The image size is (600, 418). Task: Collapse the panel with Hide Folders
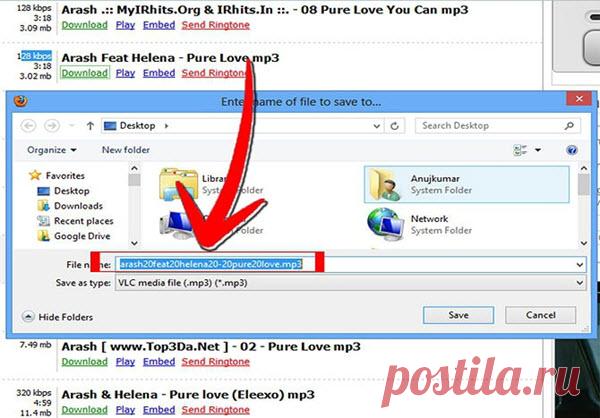tap(60, 315)
